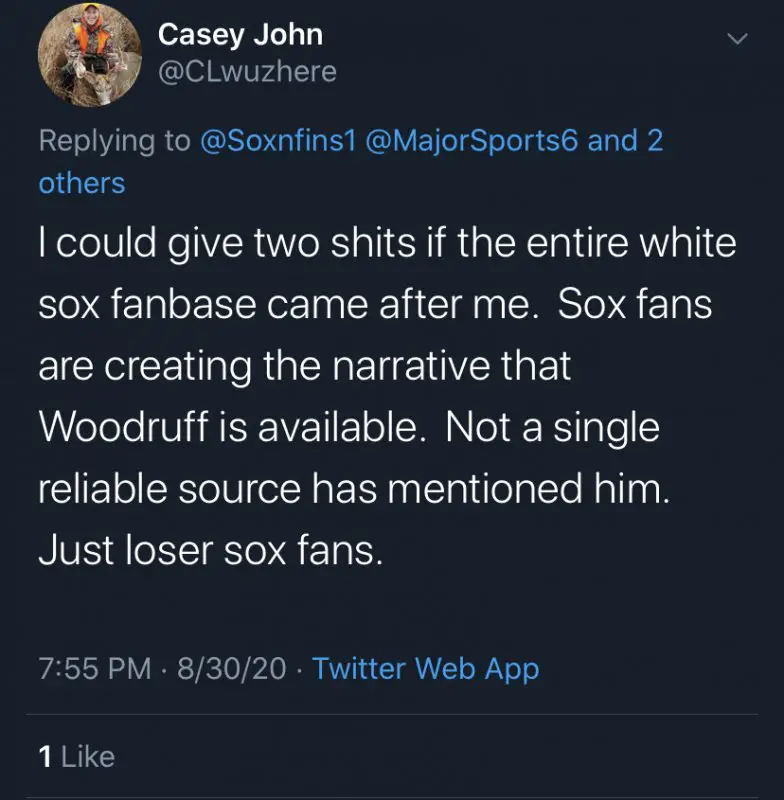Screen dimensions: 784x800
Task: View who liked via '1 Like'
Action: [77, 756]
